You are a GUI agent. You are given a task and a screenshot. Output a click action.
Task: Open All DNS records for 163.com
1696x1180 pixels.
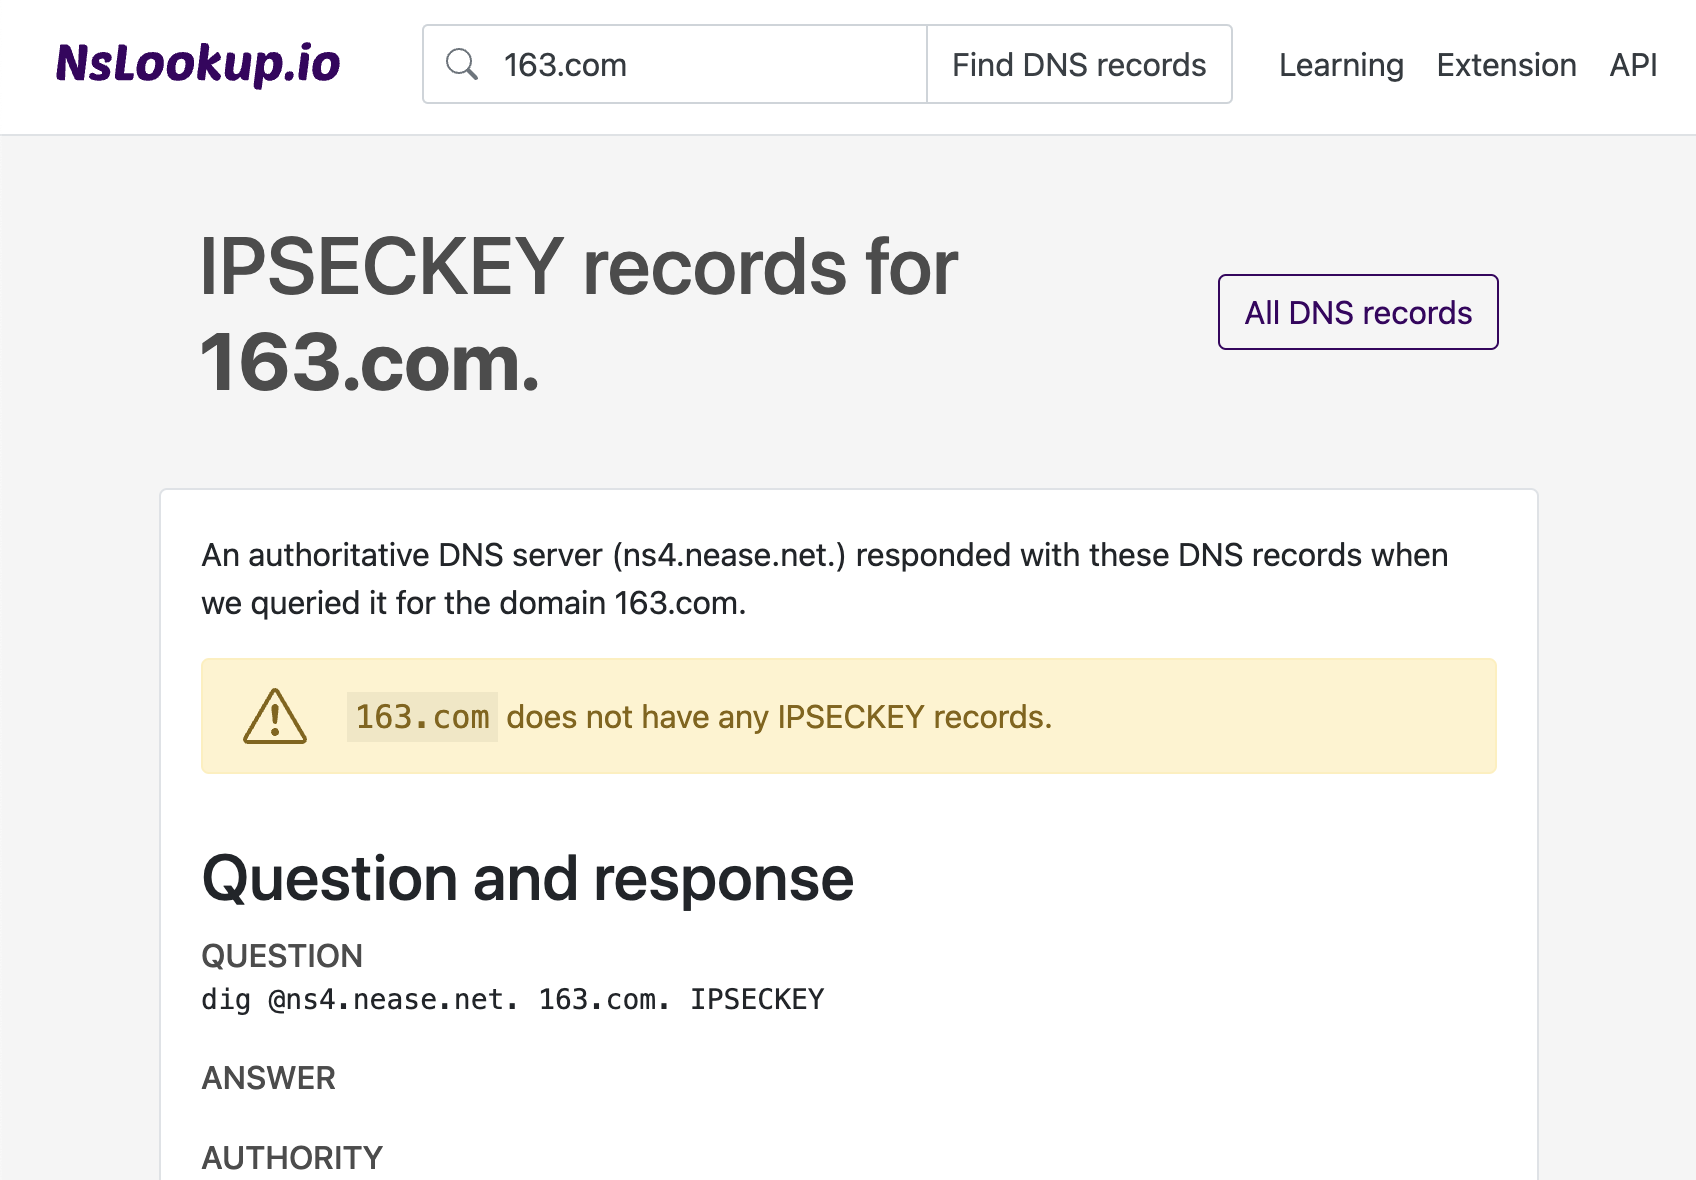tap(1357, 312)
